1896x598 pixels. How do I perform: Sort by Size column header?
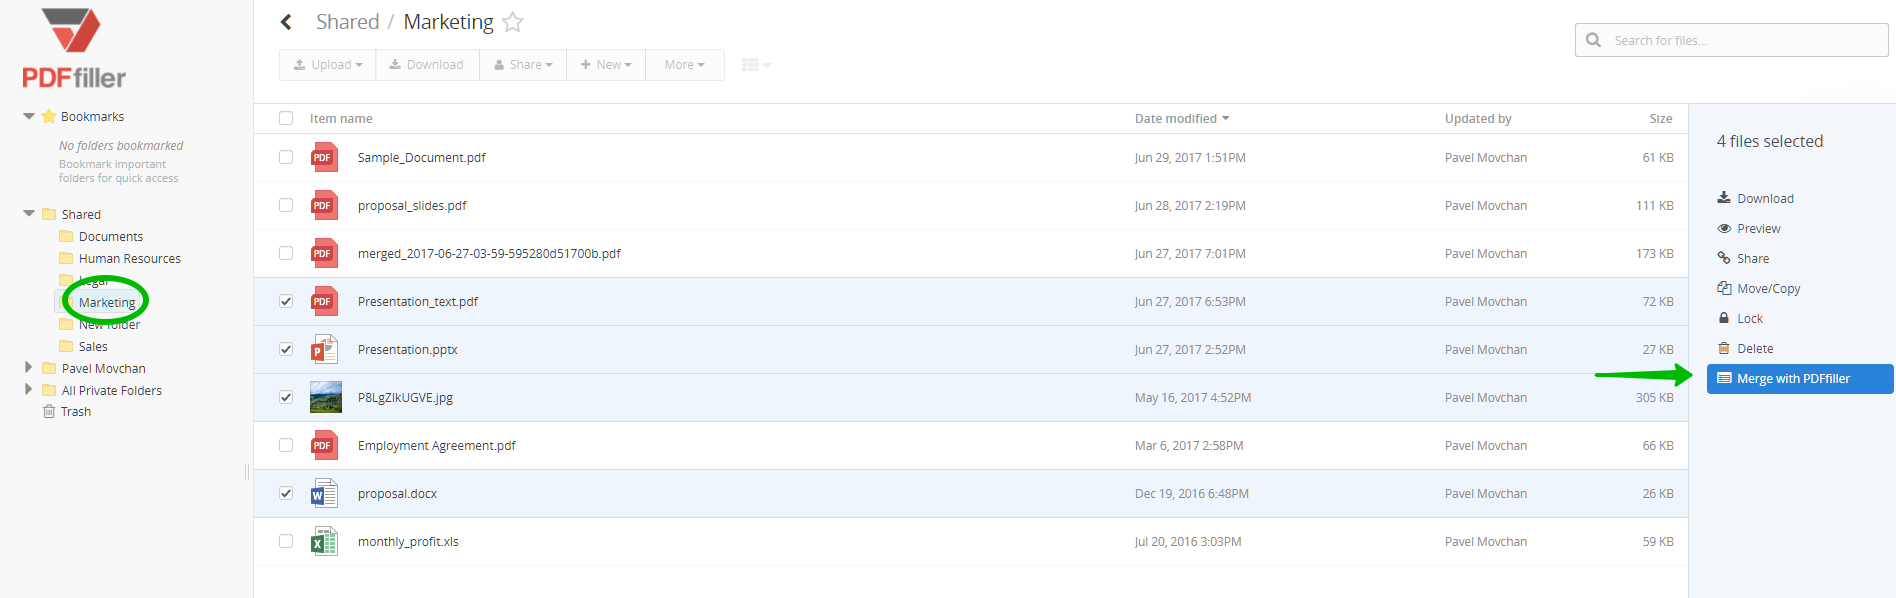click(1661, 118)
